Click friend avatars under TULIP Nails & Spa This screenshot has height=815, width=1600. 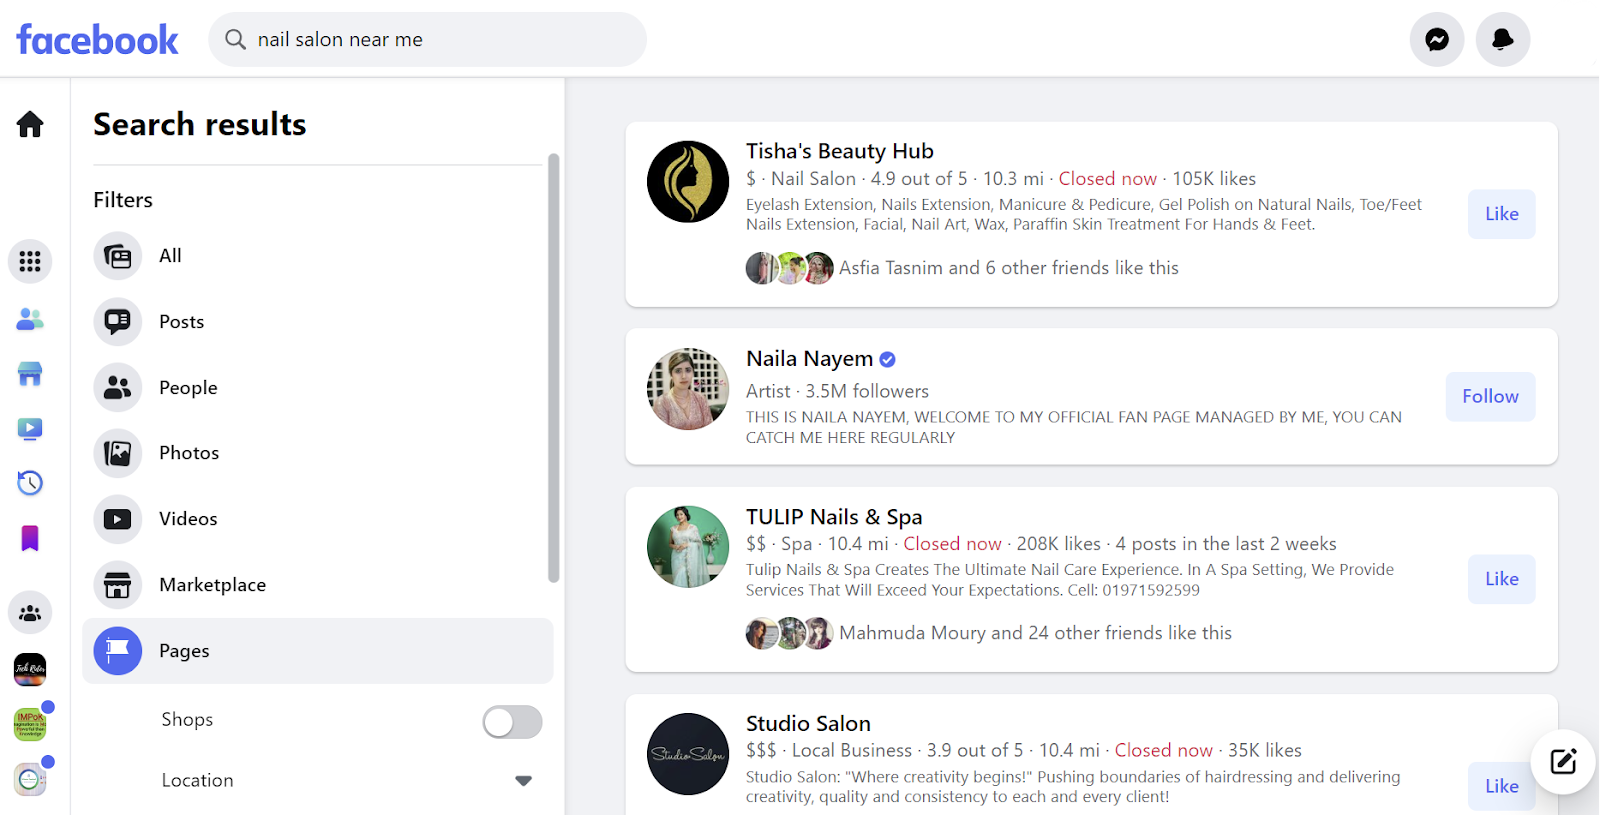click(x=790, y=633)
